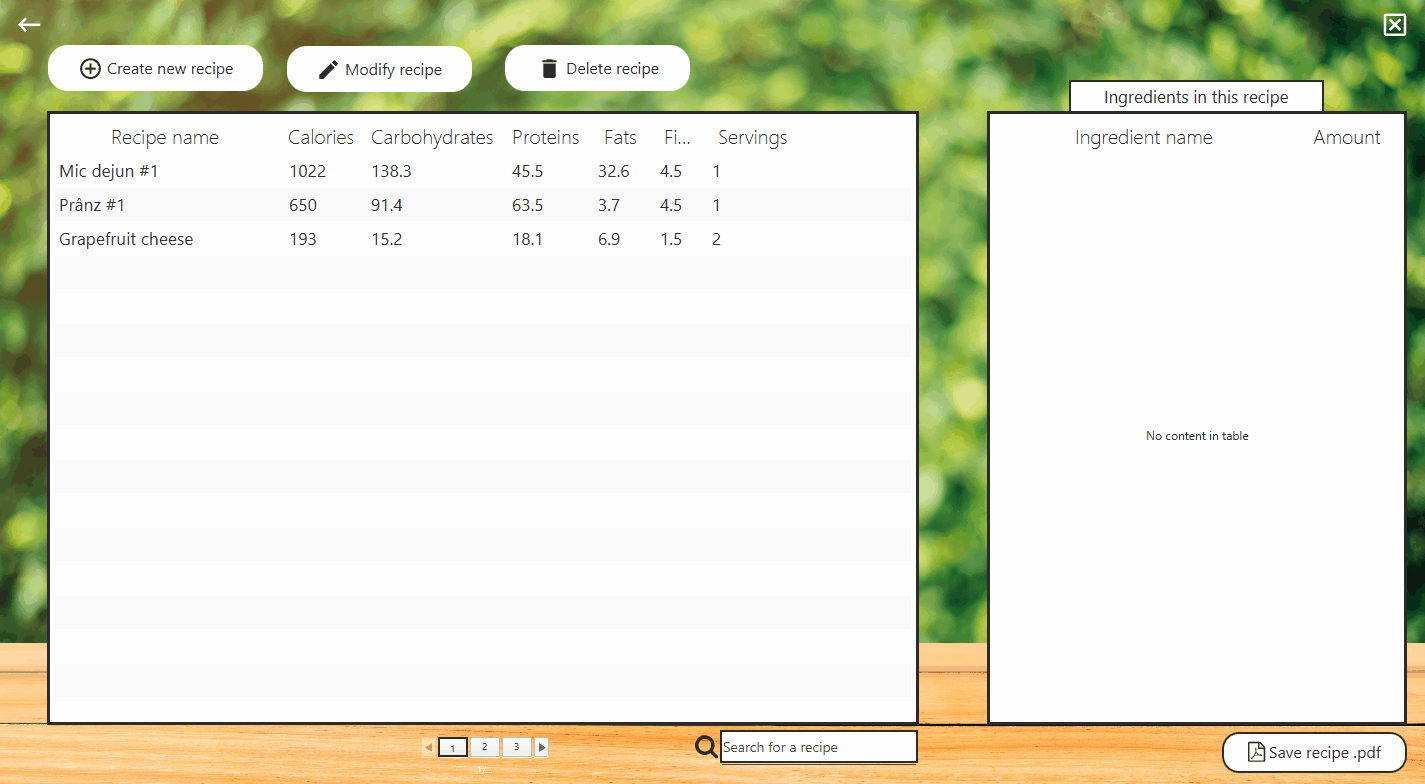This screenshot has height=784, width=1425.
Task: Close the recipe window with X icon
Action: 1395,25
